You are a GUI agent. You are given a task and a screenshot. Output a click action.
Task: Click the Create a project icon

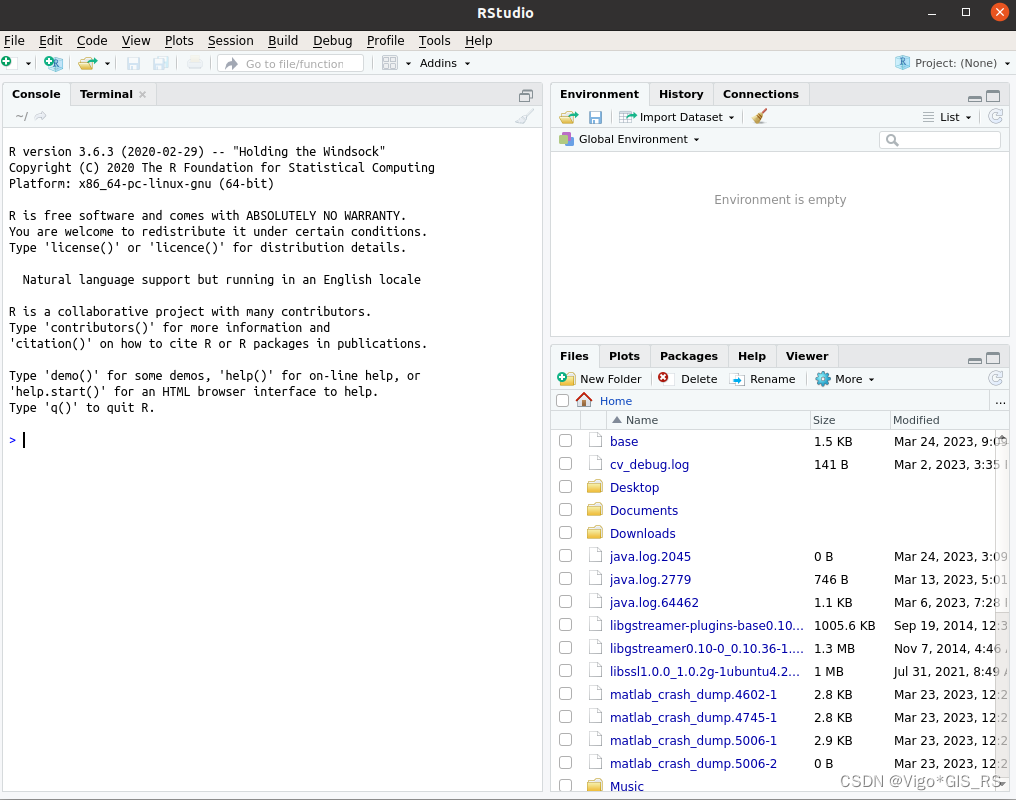pos(53,63)
